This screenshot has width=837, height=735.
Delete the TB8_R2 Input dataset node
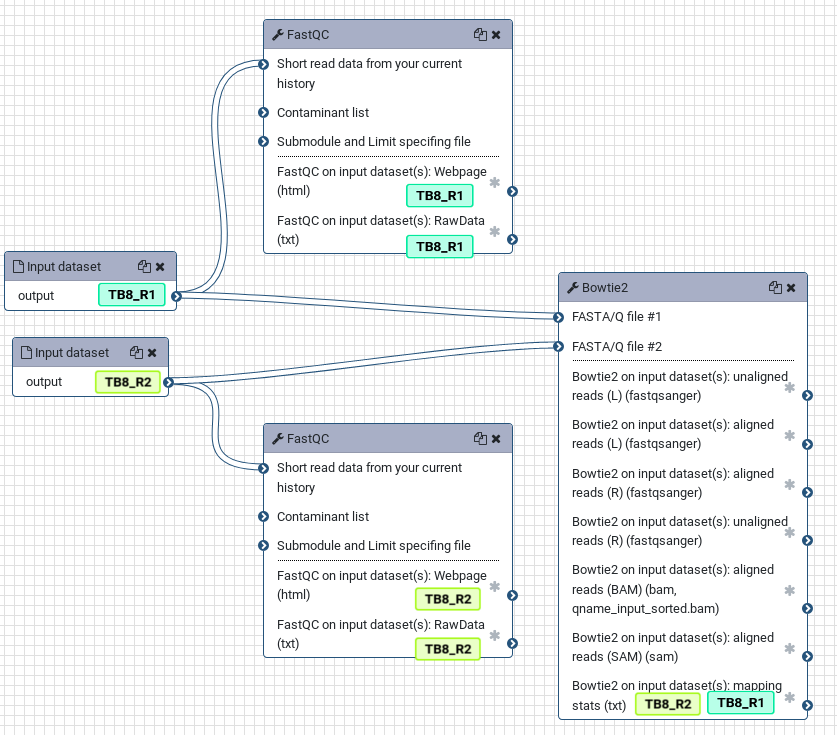click(152, 352)
